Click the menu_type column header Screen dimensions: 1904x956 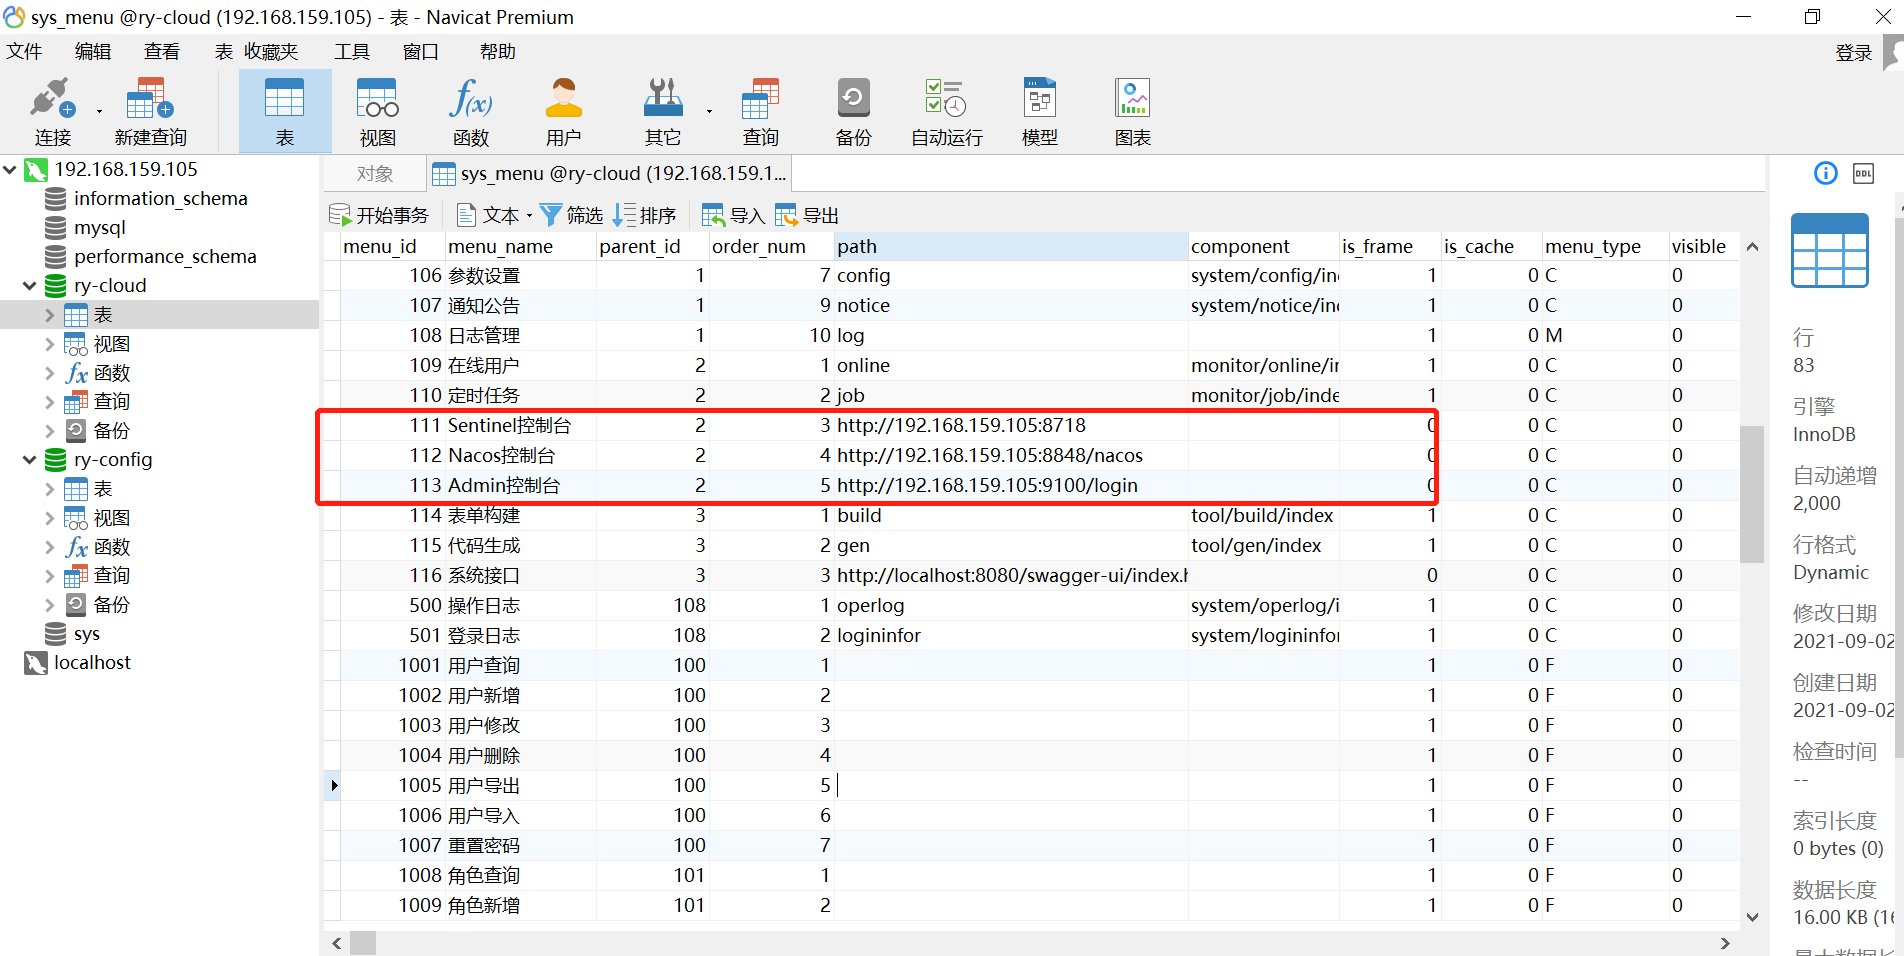click(x=1605, y=247)
